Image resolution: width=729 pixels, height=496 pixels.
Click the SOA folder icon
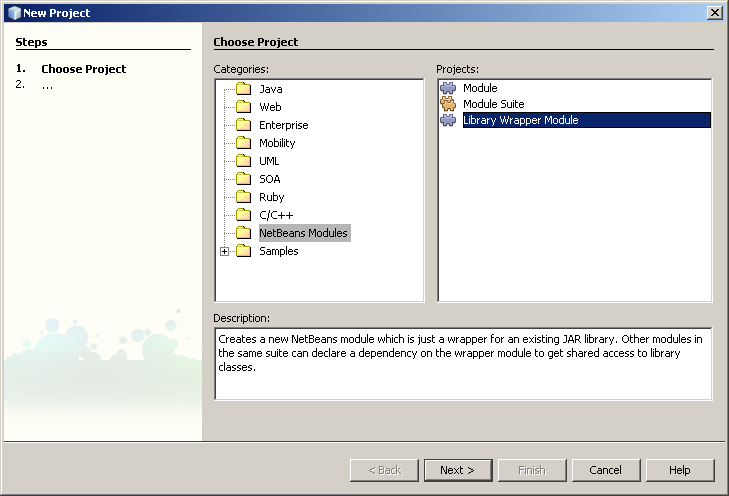point(243,179)
